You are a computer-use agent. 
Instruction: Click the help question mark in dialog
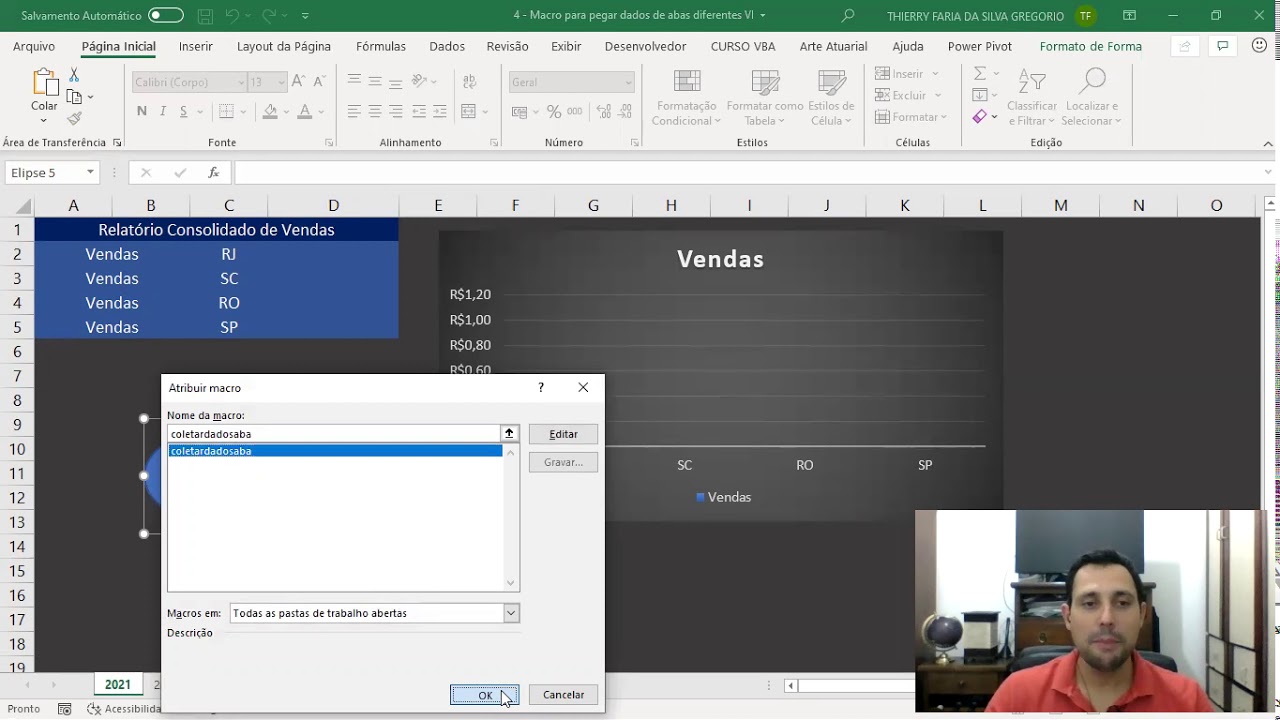click(x=541, y=388)
